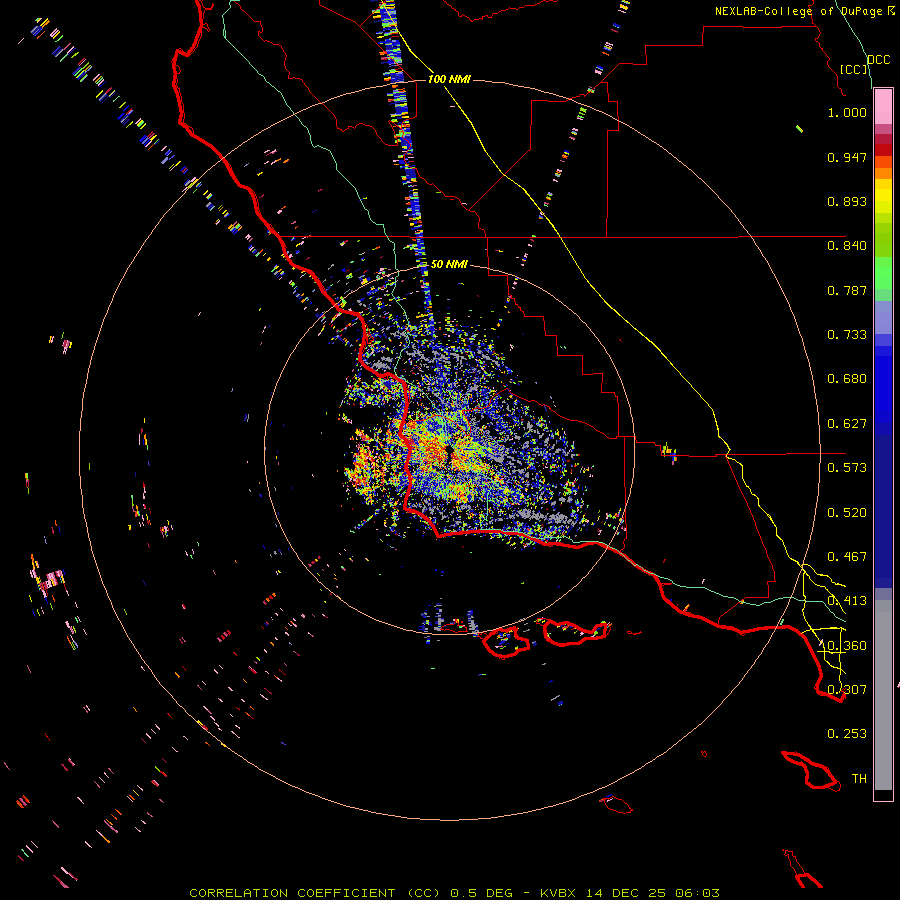Click the 0.627 color scale value
Screen dimensions: 900x900
[x=847, y=424]
